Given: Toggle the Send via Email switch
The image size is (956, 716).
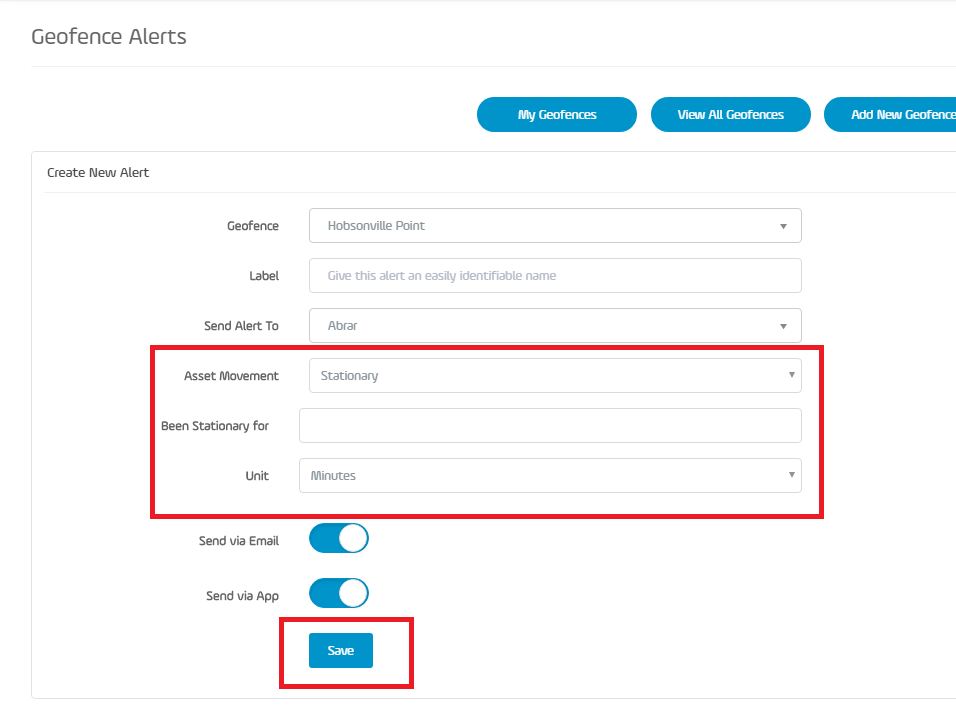Looking at the screenshot, I should (x=338, y=539).
